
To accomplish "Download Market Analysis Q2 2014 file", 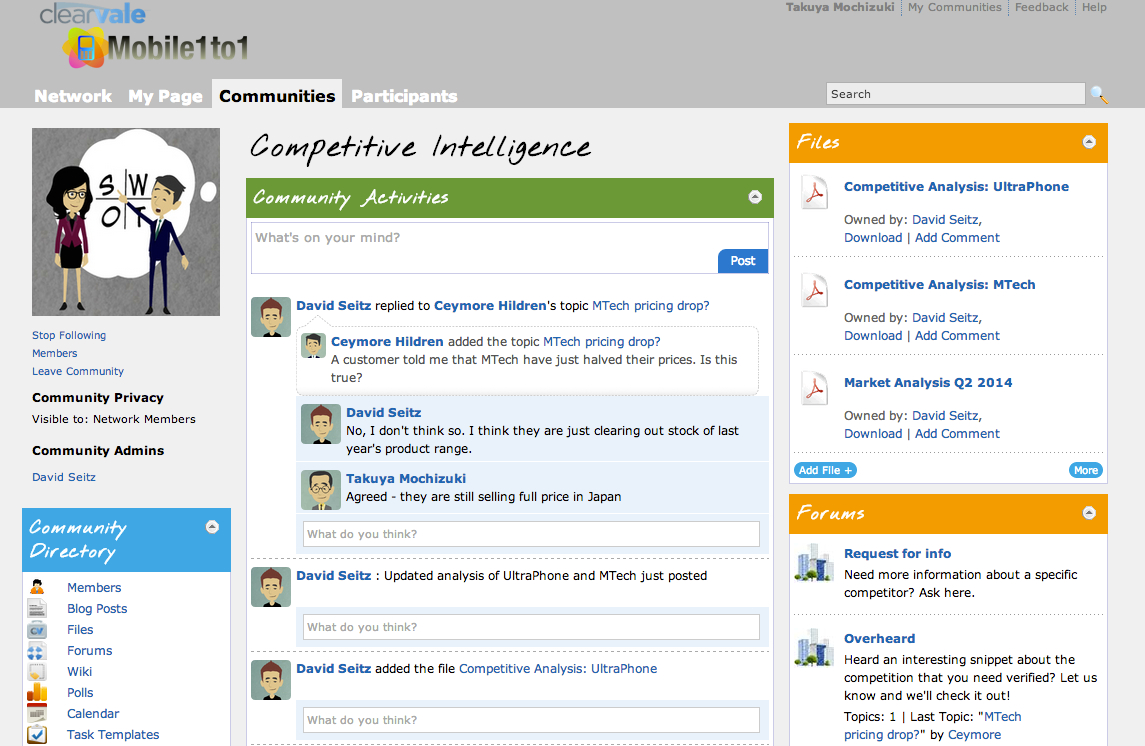I will point(873,433).
